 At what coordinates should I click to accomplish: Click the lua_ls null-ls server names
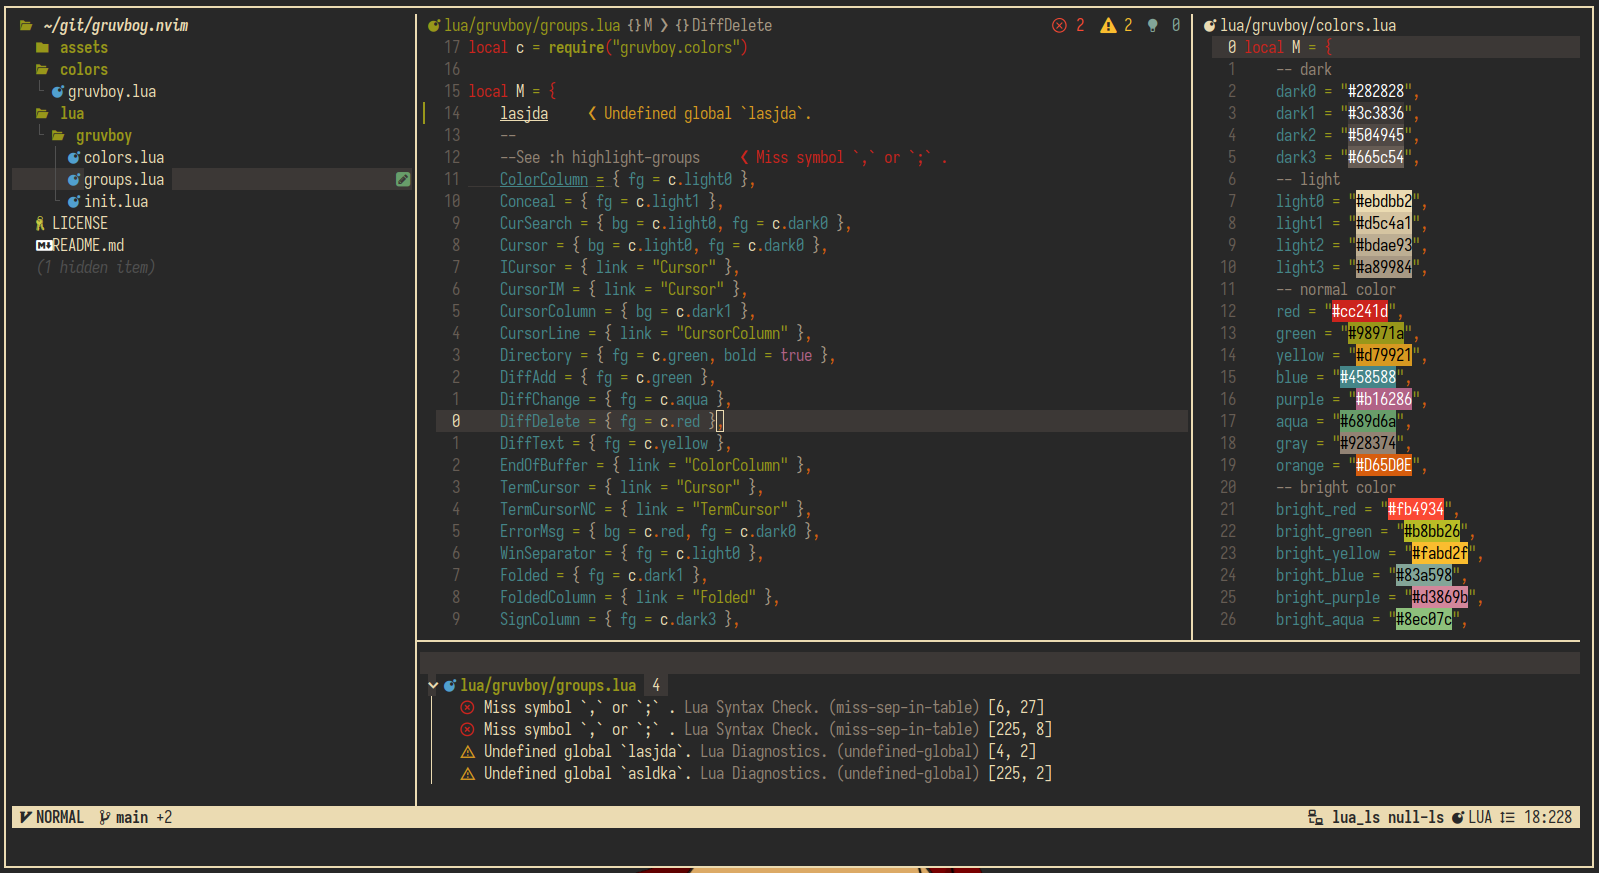click(x=1388, y=818)
